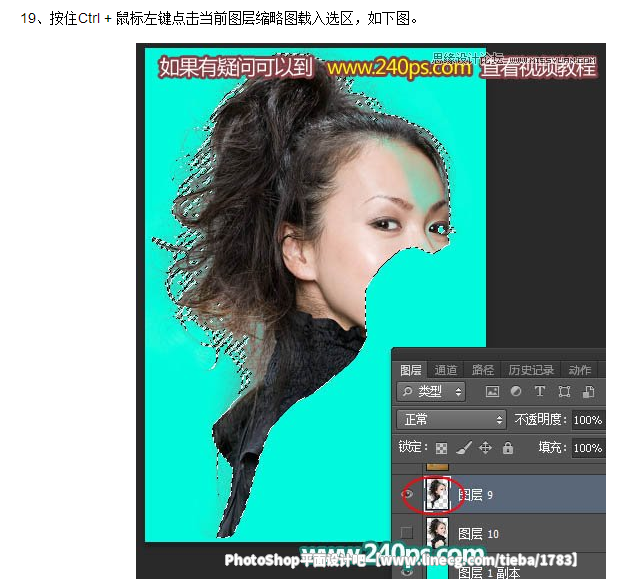The width and height of the screenshot is (633, 579).
Task: Lock layer position move icon
Action: (x=485, y=448)
